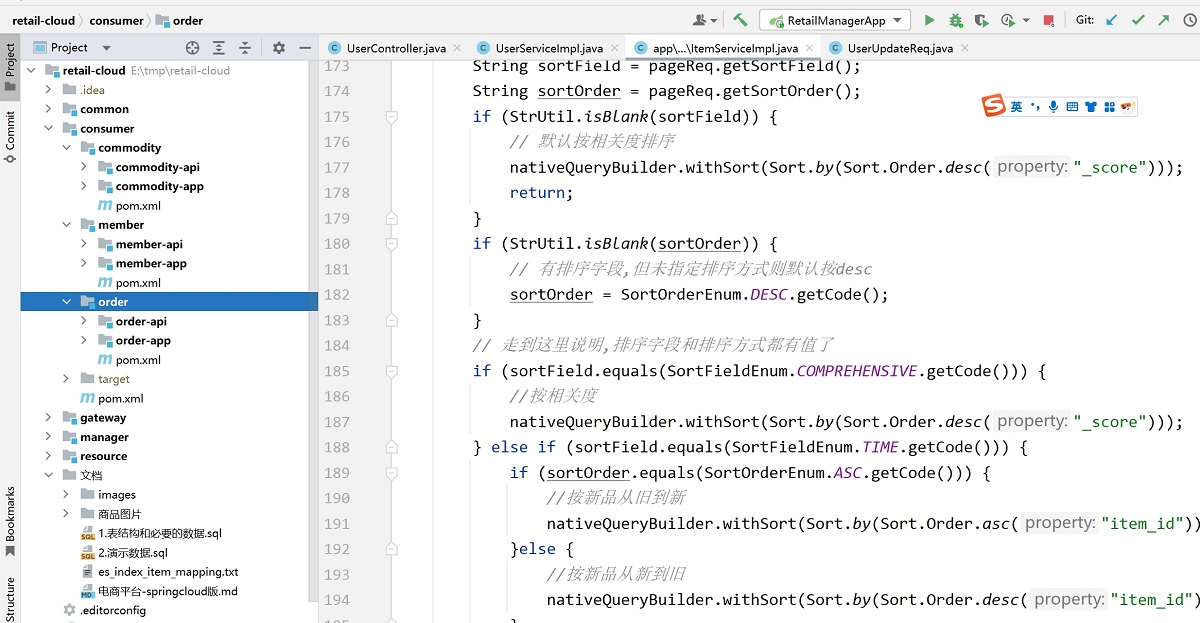1200x623 pixels.
Task: Select the 1.表结构和必要的数据.sql file
Action: (160, 534)
